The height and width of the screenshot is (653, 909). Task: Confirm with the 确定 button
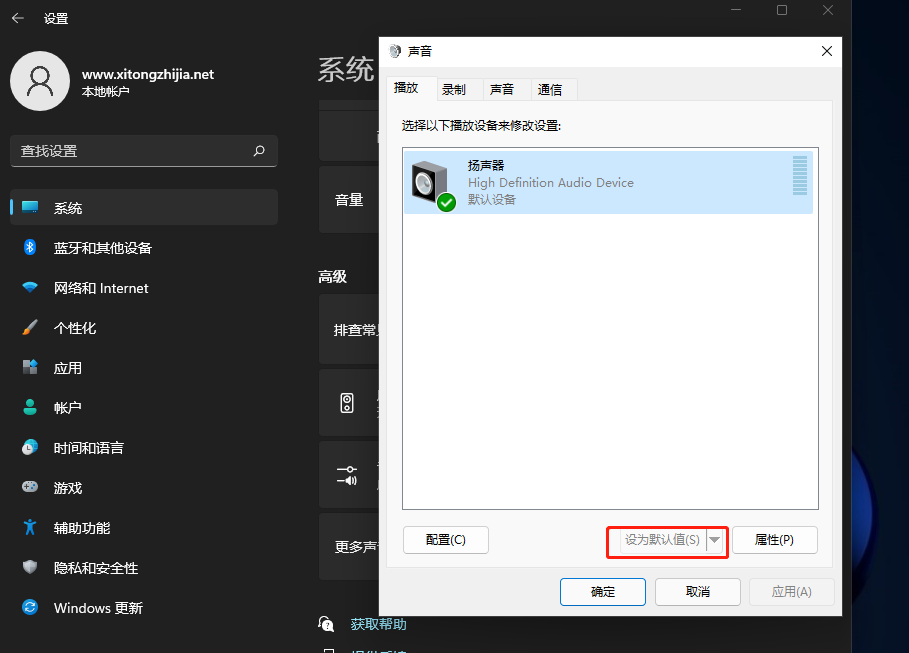603,592
